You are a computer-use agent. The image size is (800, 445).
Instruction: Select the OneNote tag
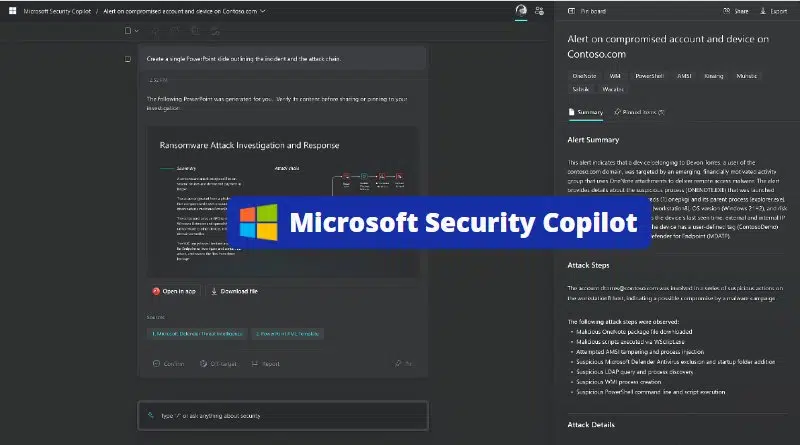pyautogui.click(x=584, y=76)
